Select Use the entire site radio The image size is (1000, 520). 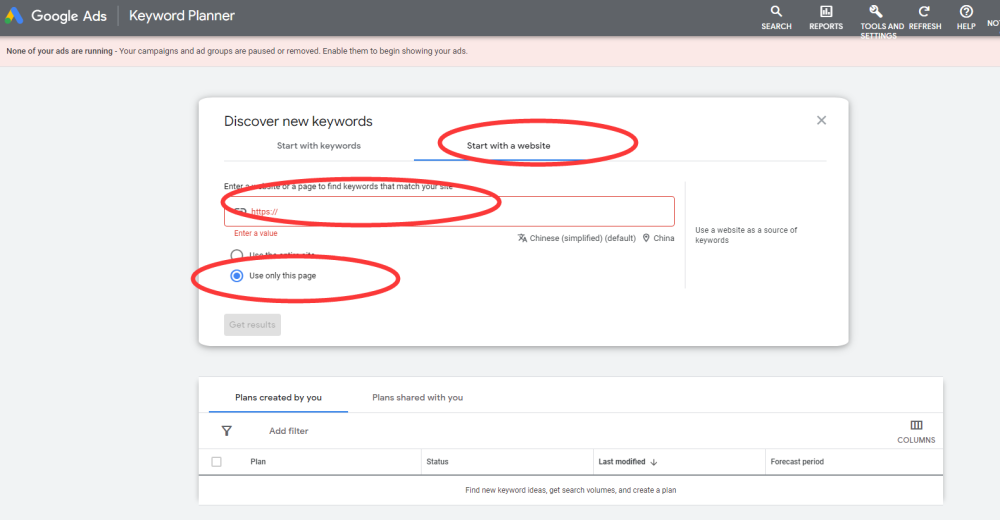237,255
